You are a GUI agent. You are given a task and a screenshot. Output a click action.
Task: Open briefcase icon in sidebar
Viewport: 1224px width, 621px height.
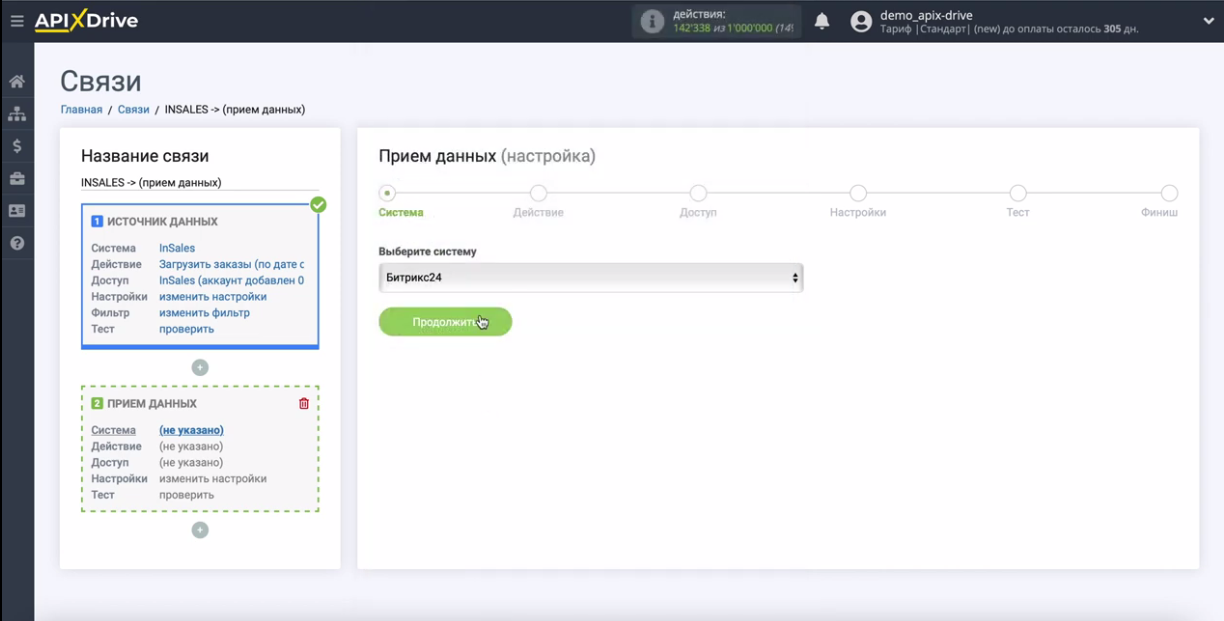click(x=17, y=179)
